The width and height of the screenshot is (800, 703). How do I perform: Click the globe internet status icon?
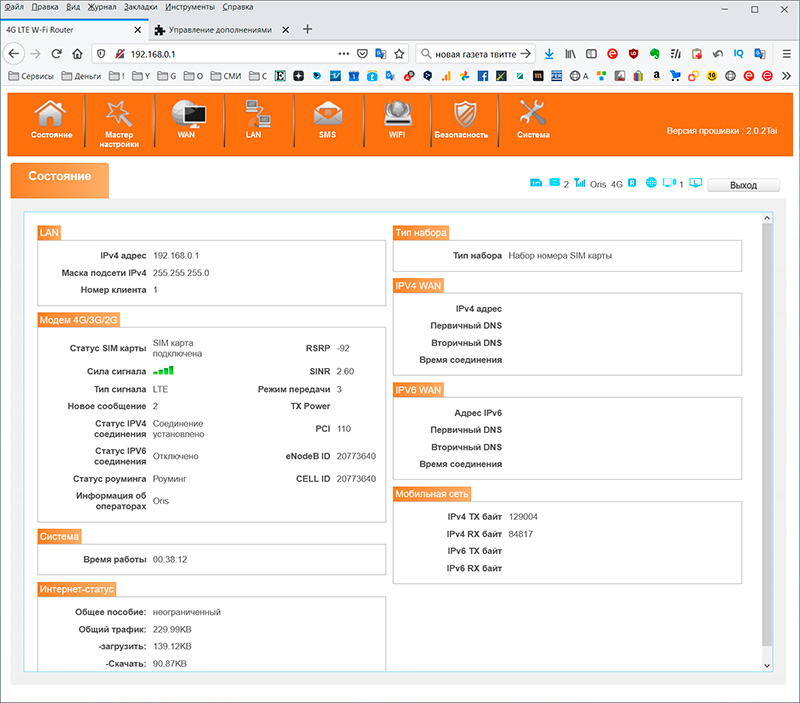tap(651, 184)
